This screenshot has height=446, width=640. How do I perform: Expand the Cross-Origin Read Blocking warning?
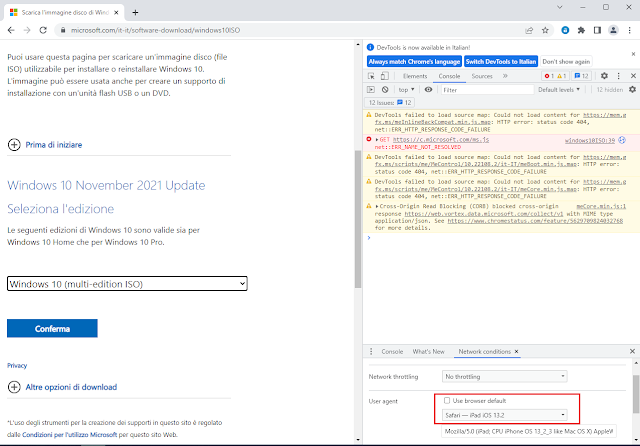pyautogui.click(x=377, y=206)
